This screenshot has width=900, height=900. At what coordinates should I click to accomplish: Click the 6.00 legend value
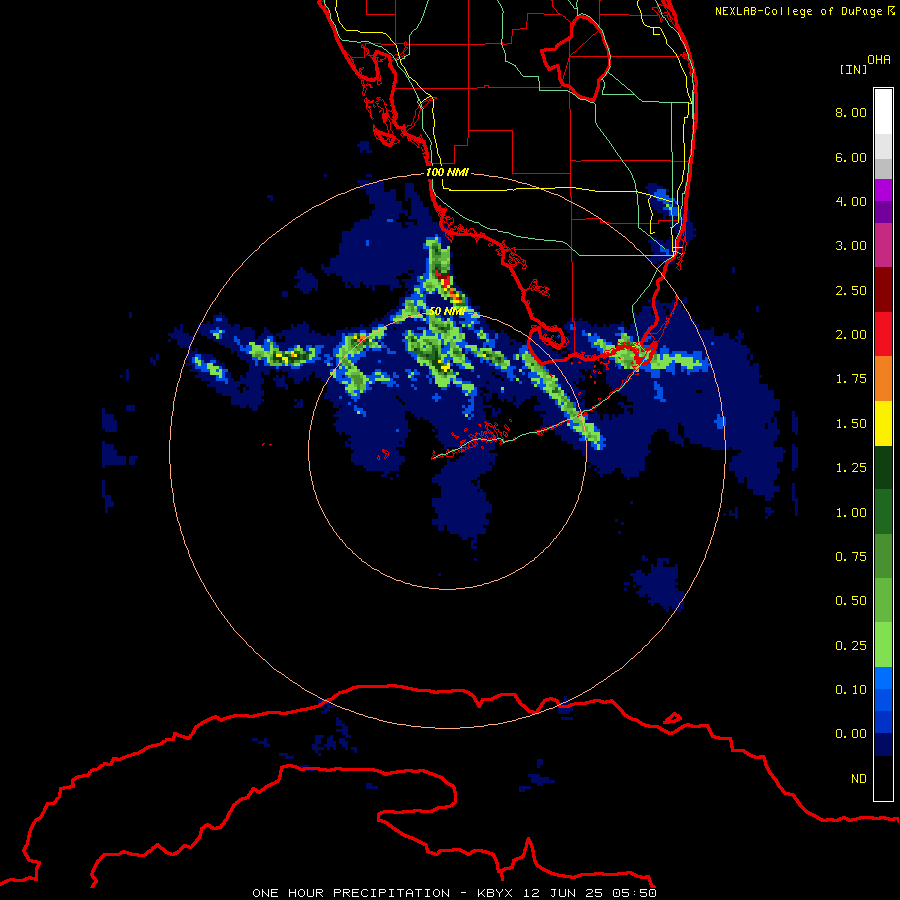(851, 157)
